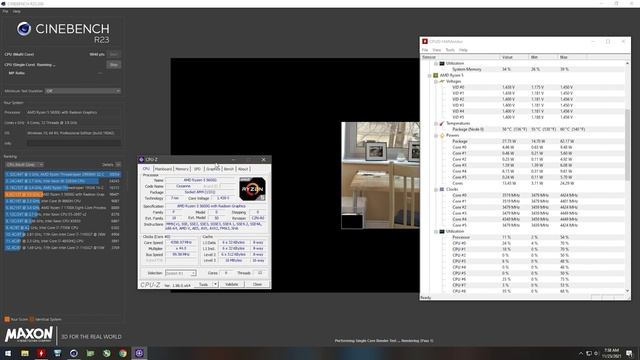The image size is (640, 360).
Task: Click the HWMonitor vertical scrollbar
Action: click(x=627, y=176)
